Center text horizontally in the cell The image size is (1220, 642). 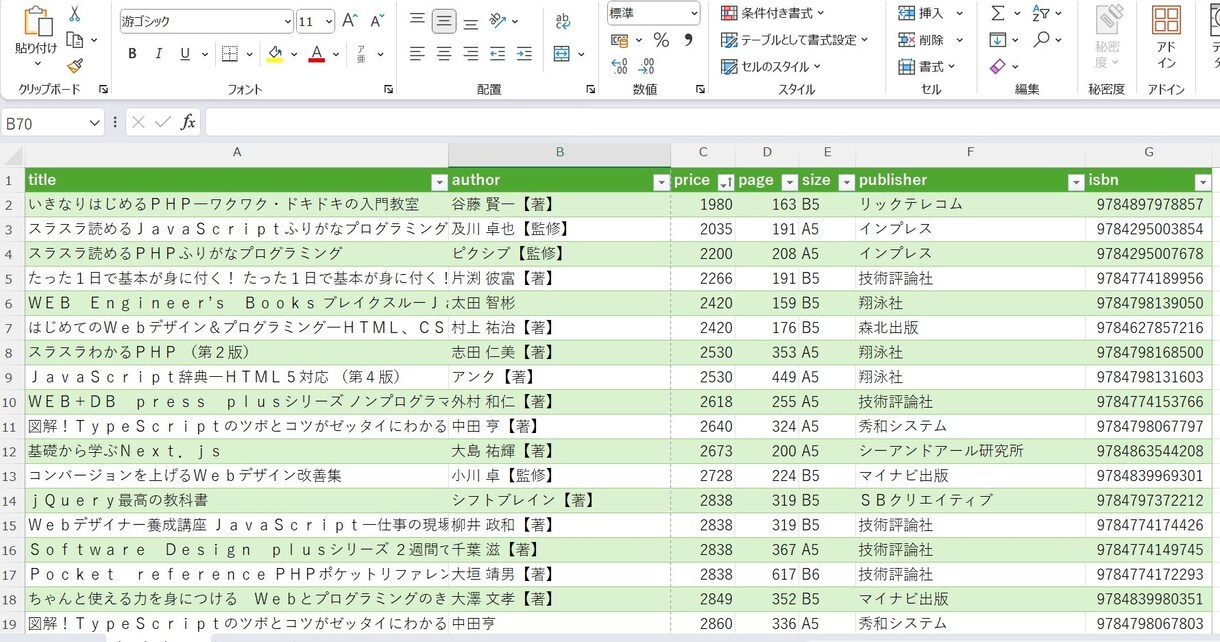click(444, 54)
